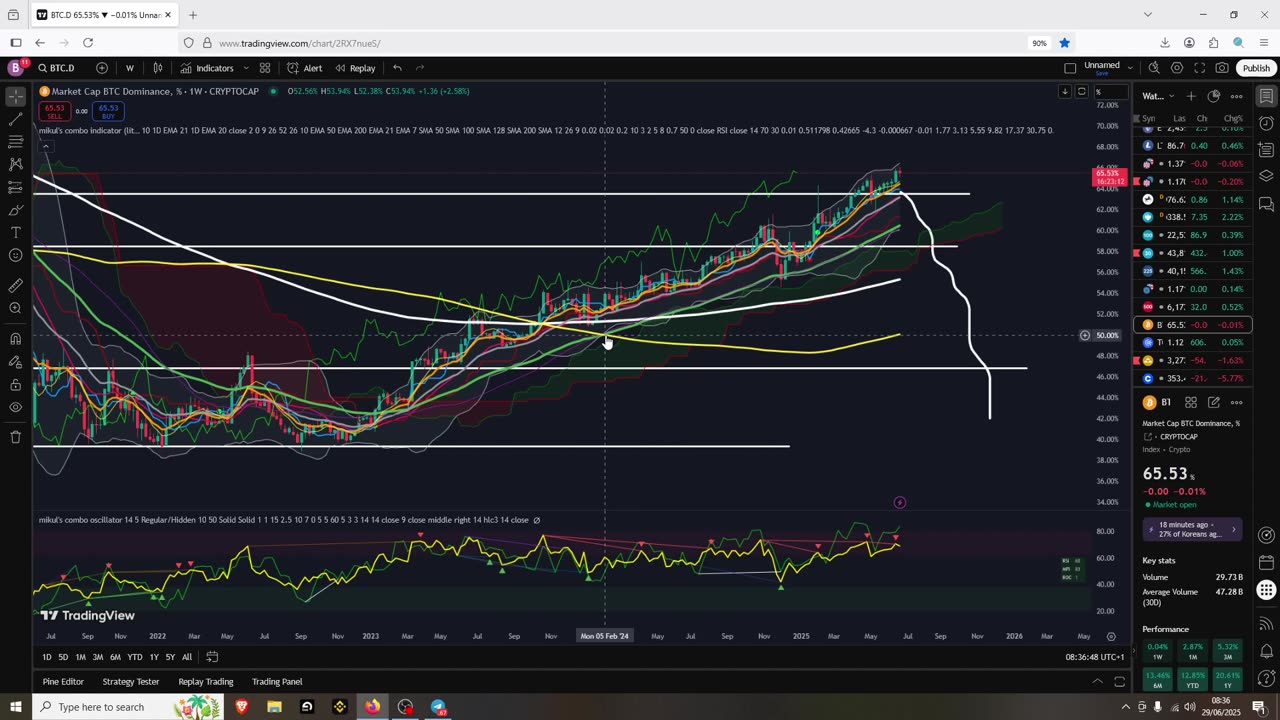Start bar Replay mode
Screen dimensions: 1280x720
pyautogui.click(x=355, y=68)
